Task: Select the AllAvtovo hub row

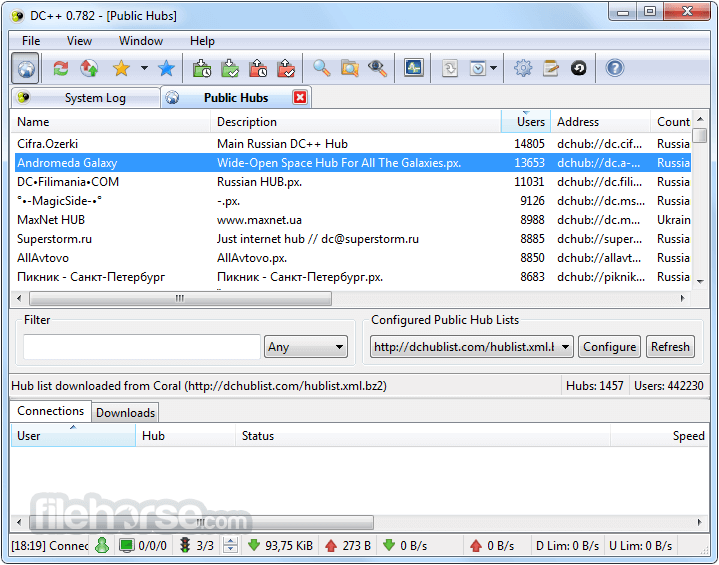Action: point(353,258)
